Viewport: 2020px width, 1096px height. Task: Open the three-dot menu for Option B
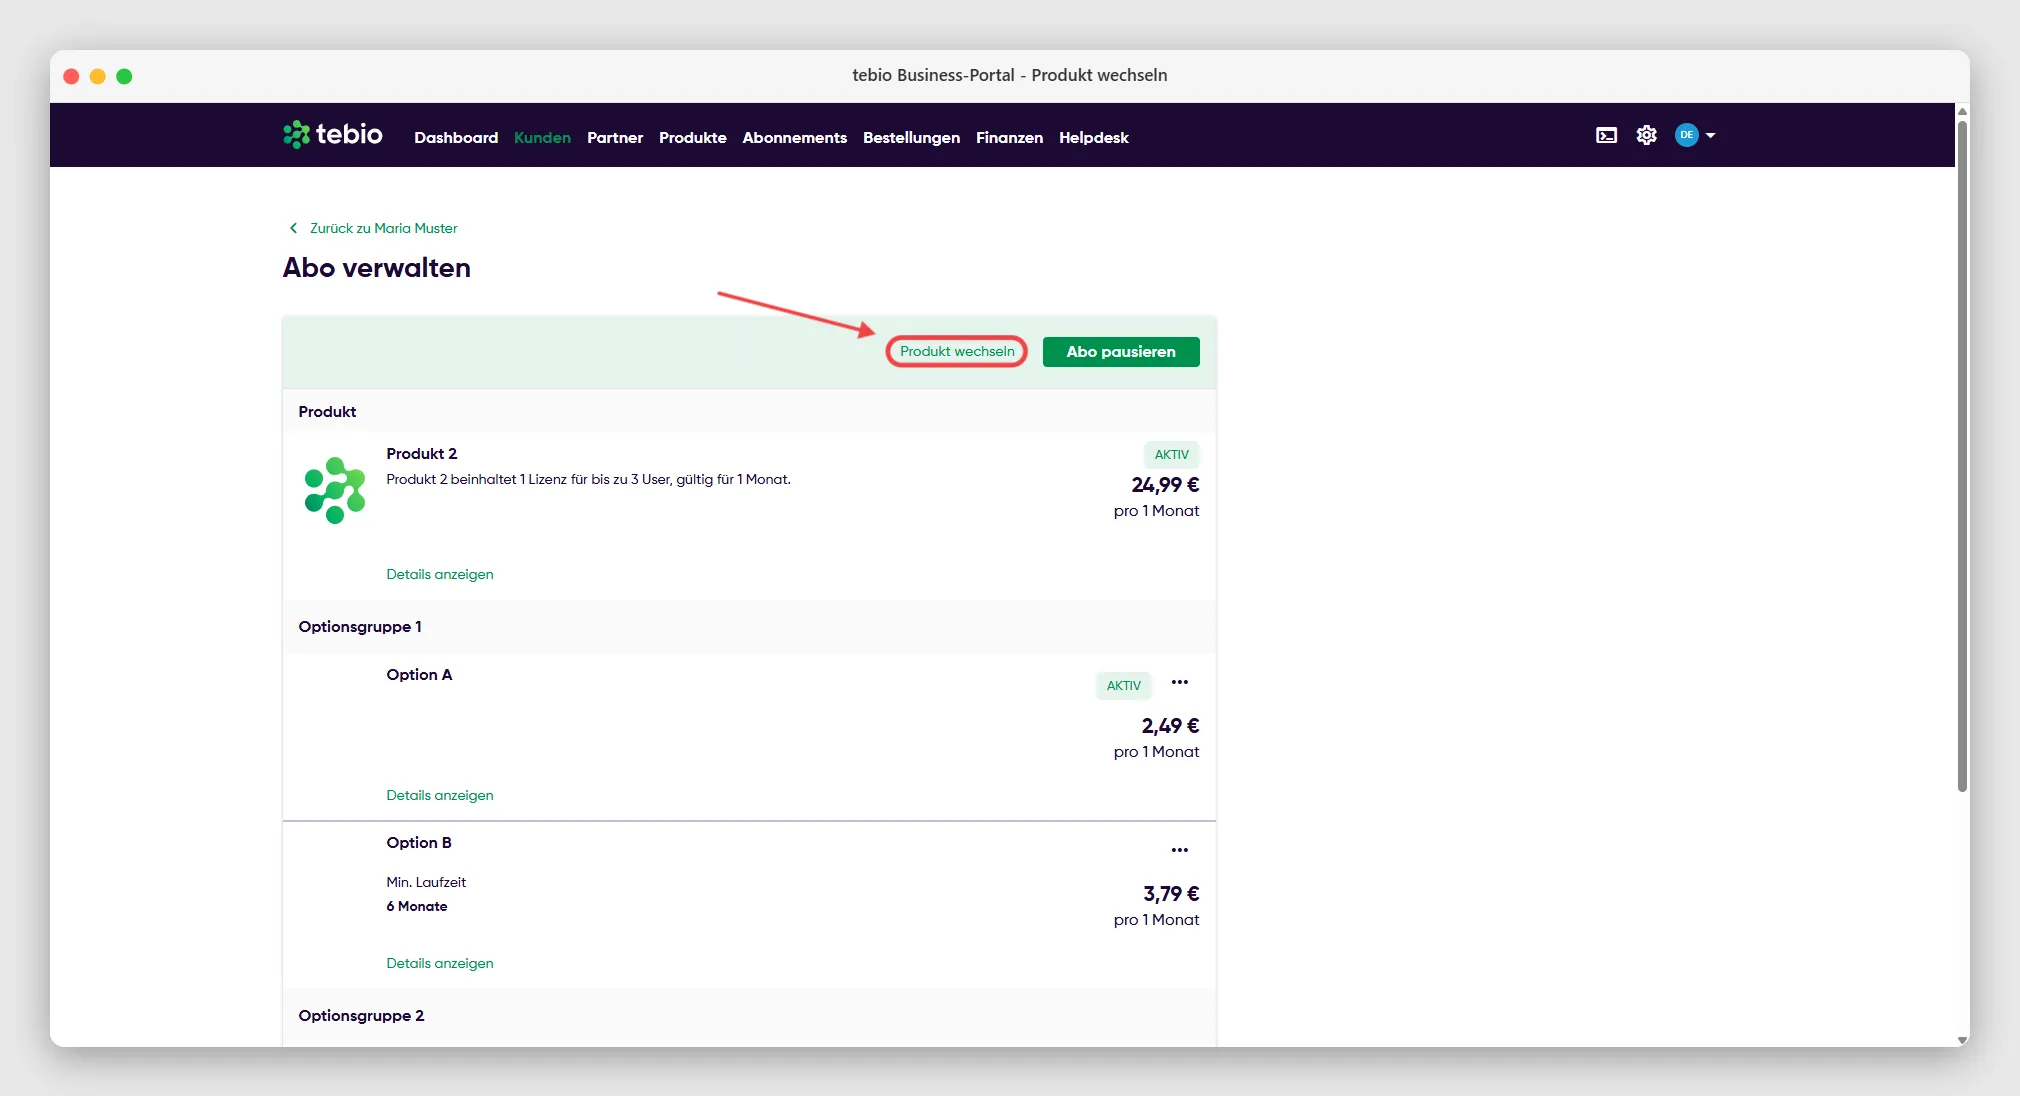point(1180,850)
